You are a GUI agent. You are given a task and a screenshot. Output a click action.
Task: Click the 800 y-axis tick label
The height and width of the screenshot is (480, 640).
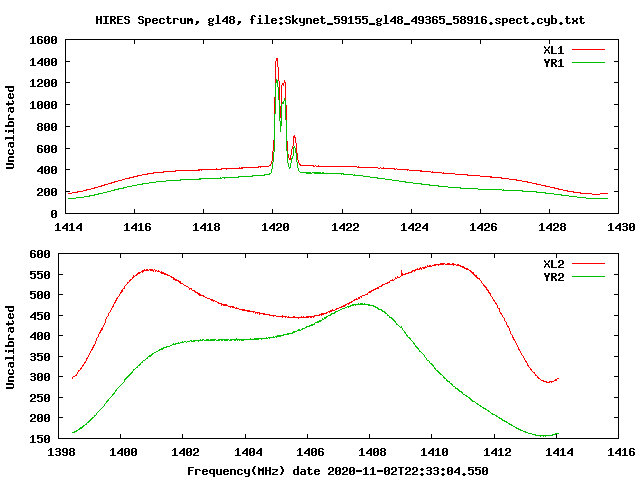[47, 127]
